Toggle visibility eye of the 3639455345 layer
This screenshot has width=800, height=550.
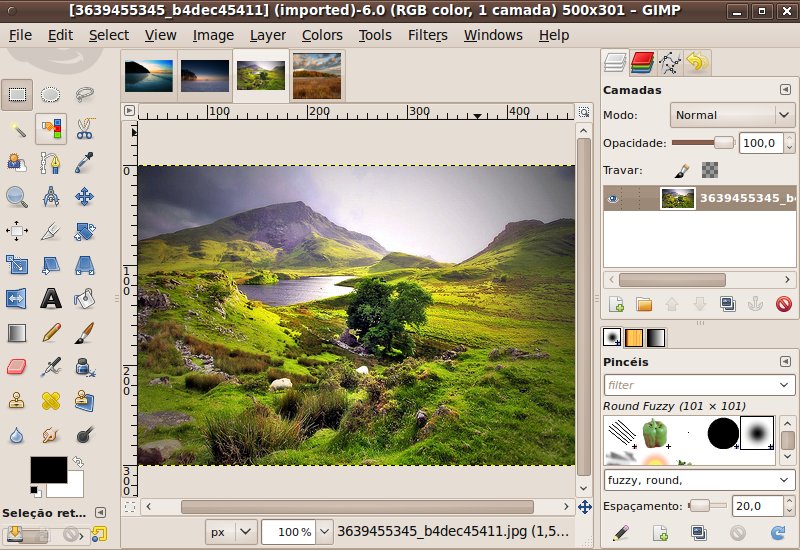pos(613,198)
